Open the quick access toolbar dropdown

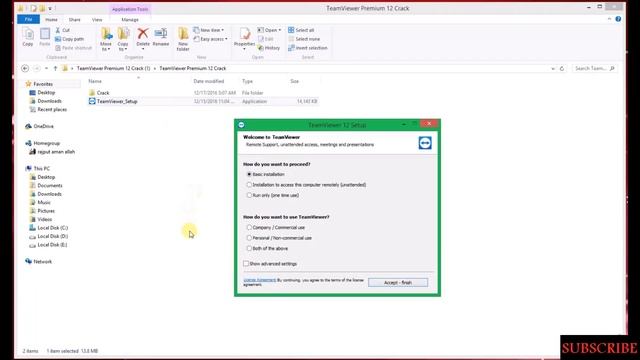click(x=50, y=8)
